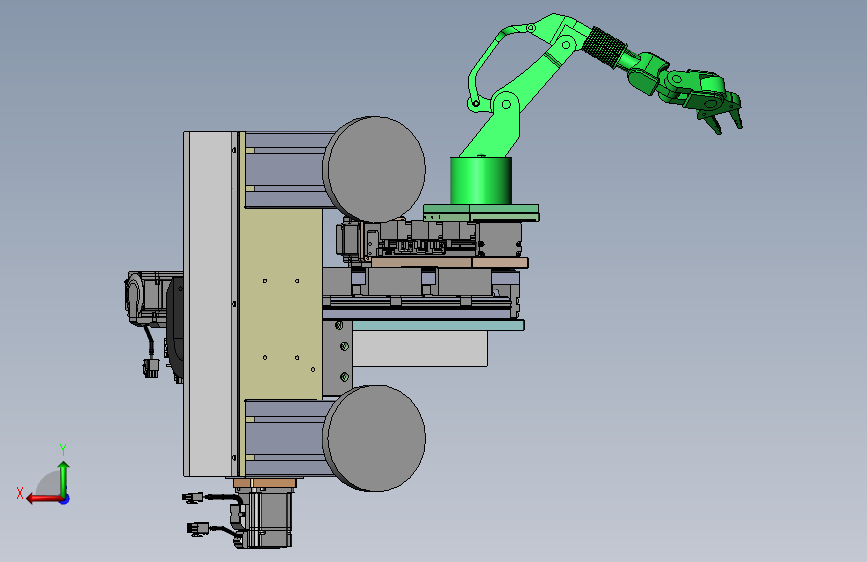Select the green cylindrical robot base
The image size is (867, 562).
coord(480,180)
